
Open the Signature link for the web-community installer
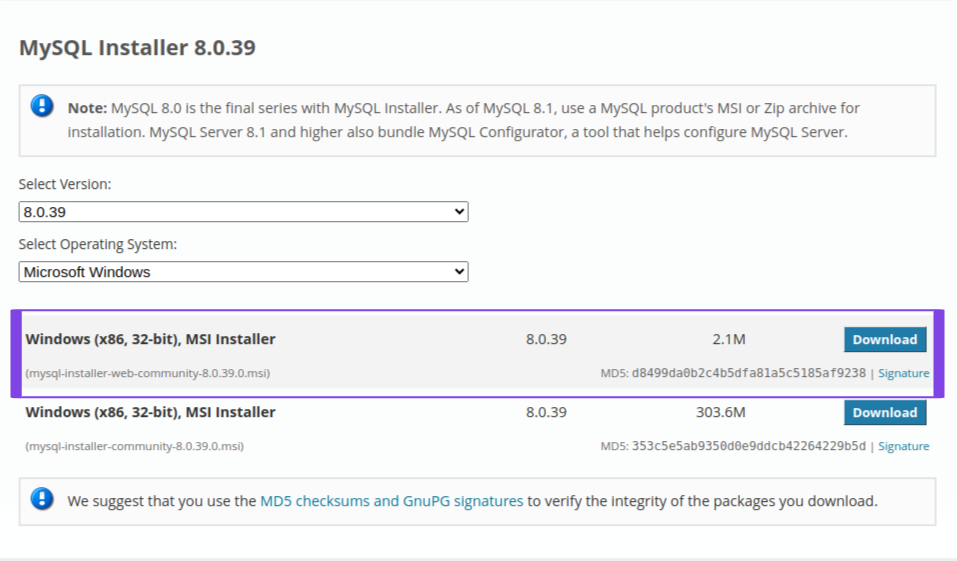tap(903, 374)
